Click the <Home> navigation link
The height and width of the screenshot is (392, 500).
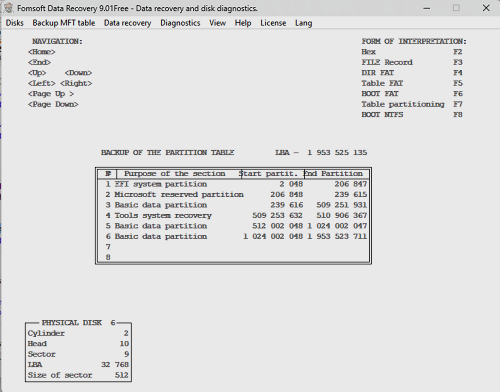click(42, 52)
